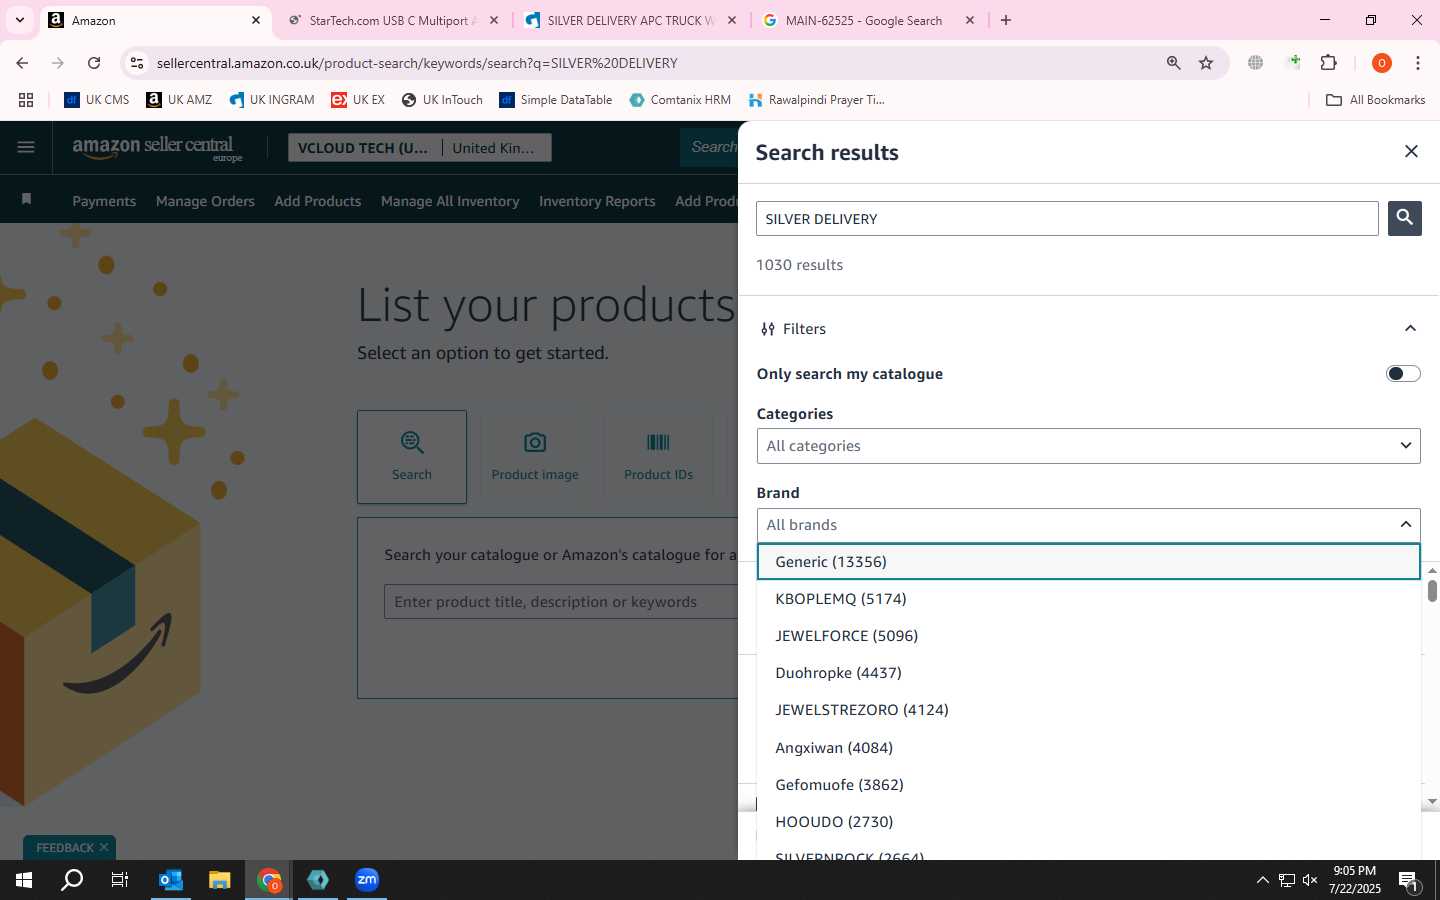Open Simple DataTable bookmark
Viewport: 1440px width, 900px height.
[556, 100]
